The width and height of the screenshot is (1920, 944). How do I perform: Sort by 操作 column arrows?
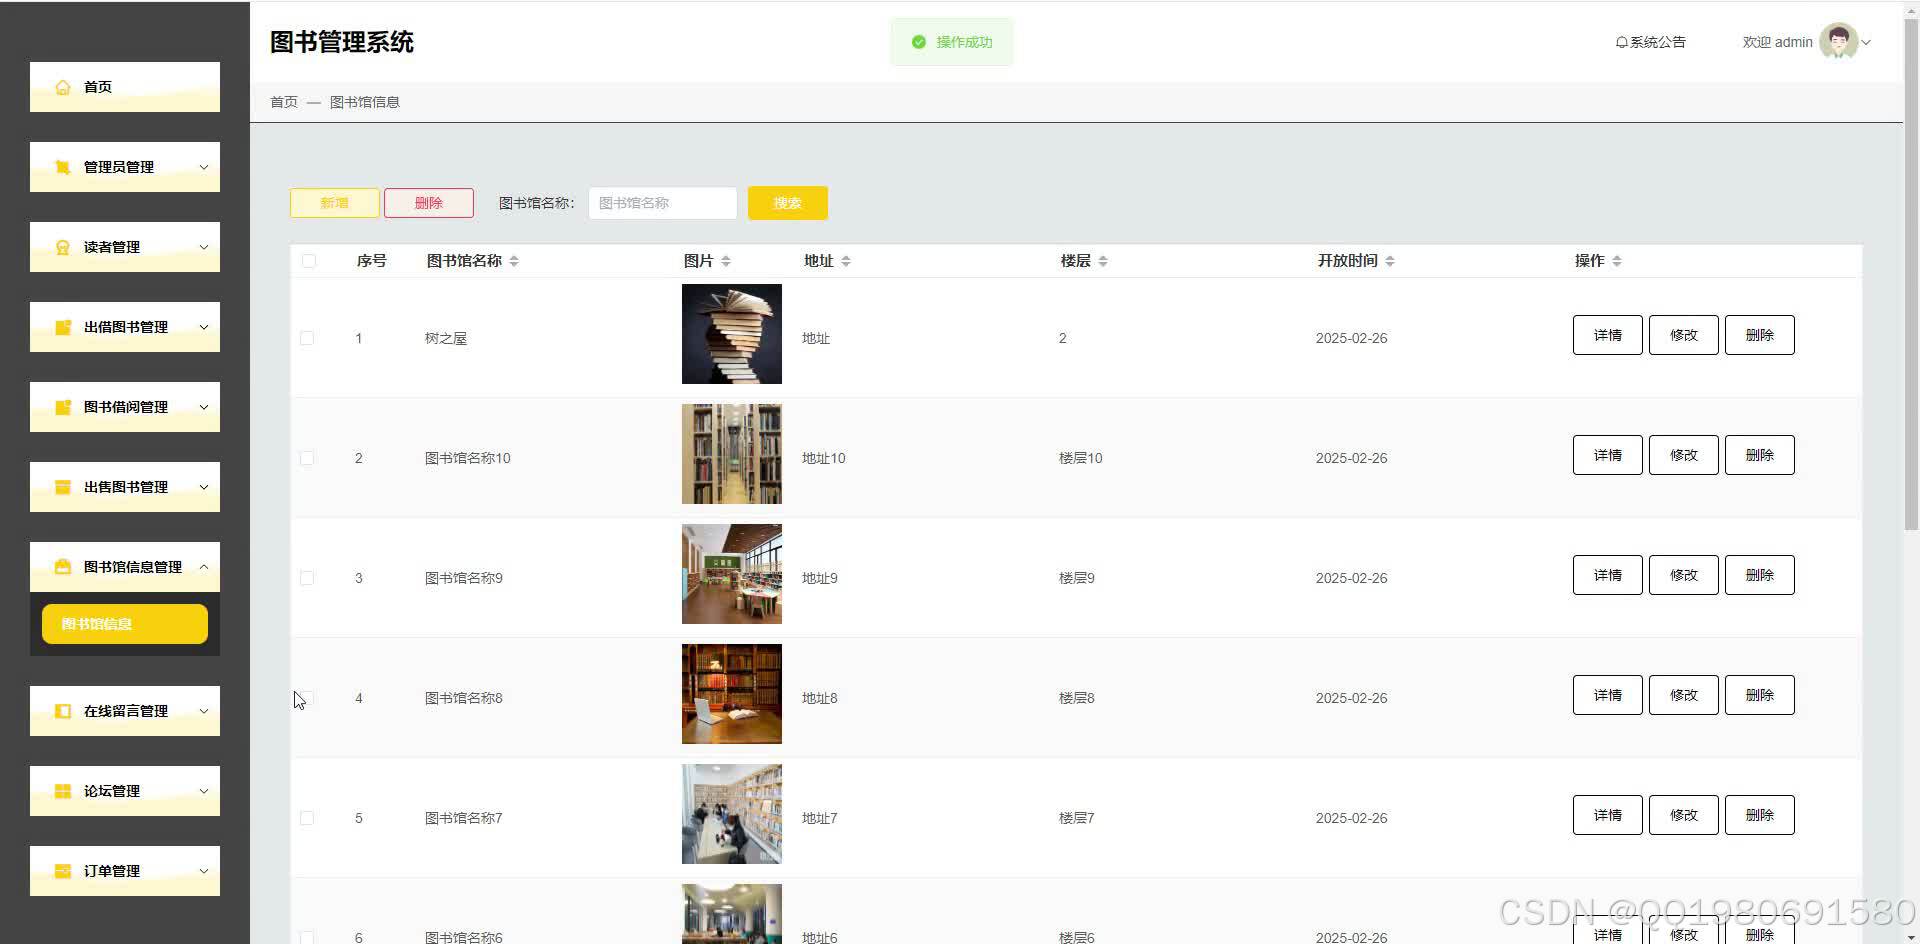tap(1617, 261)
